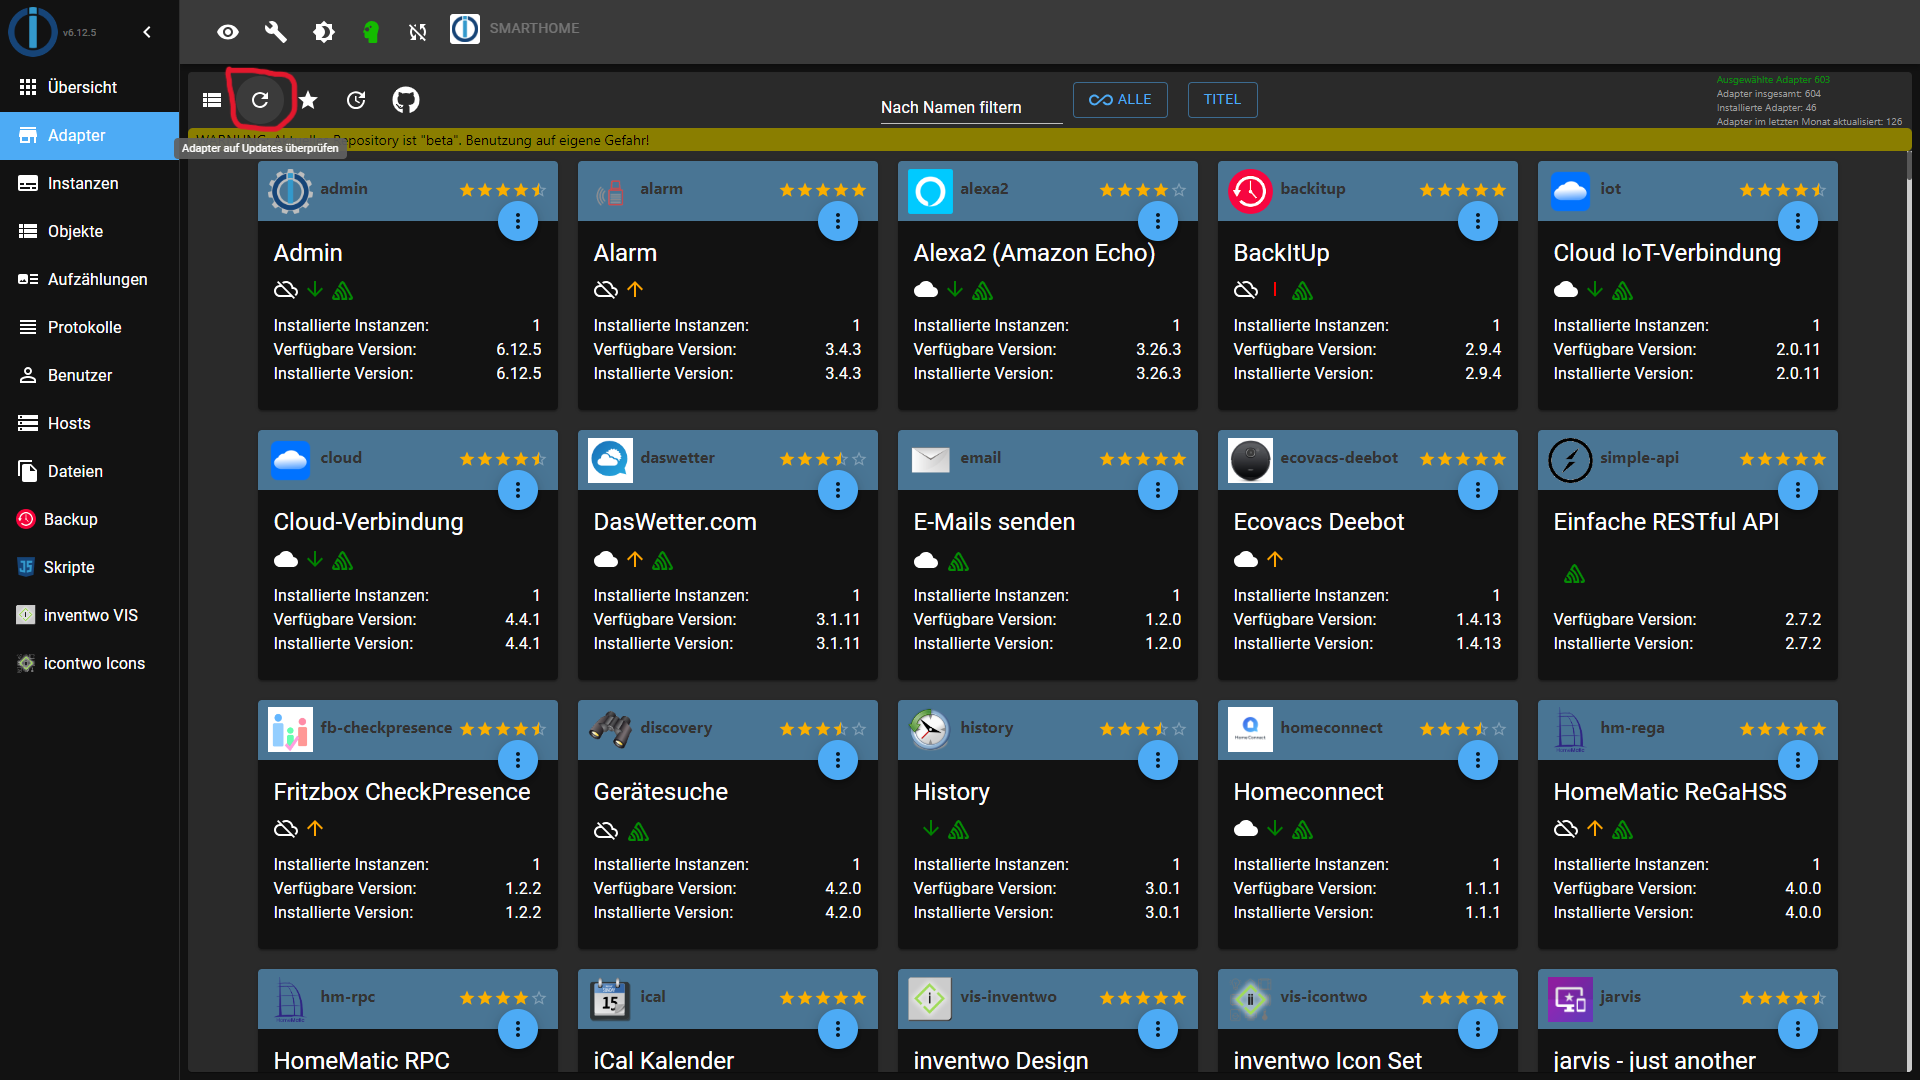Open Aufzählungen sidebar entry
1920x1080 pixels.
[x=90, y=279]
